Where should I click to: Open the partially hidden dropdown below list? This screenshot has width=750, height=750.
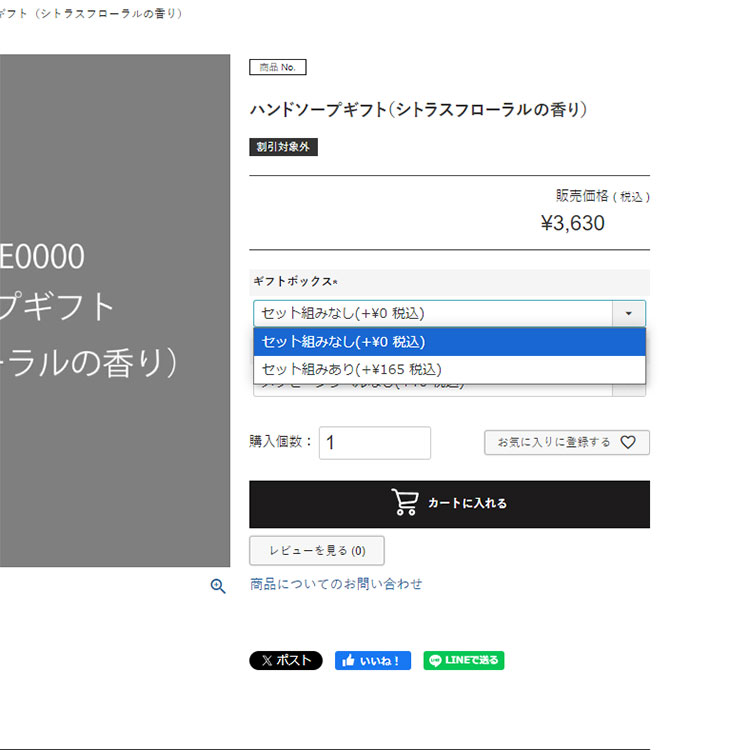pyautogui.click(x=449, y=390)
